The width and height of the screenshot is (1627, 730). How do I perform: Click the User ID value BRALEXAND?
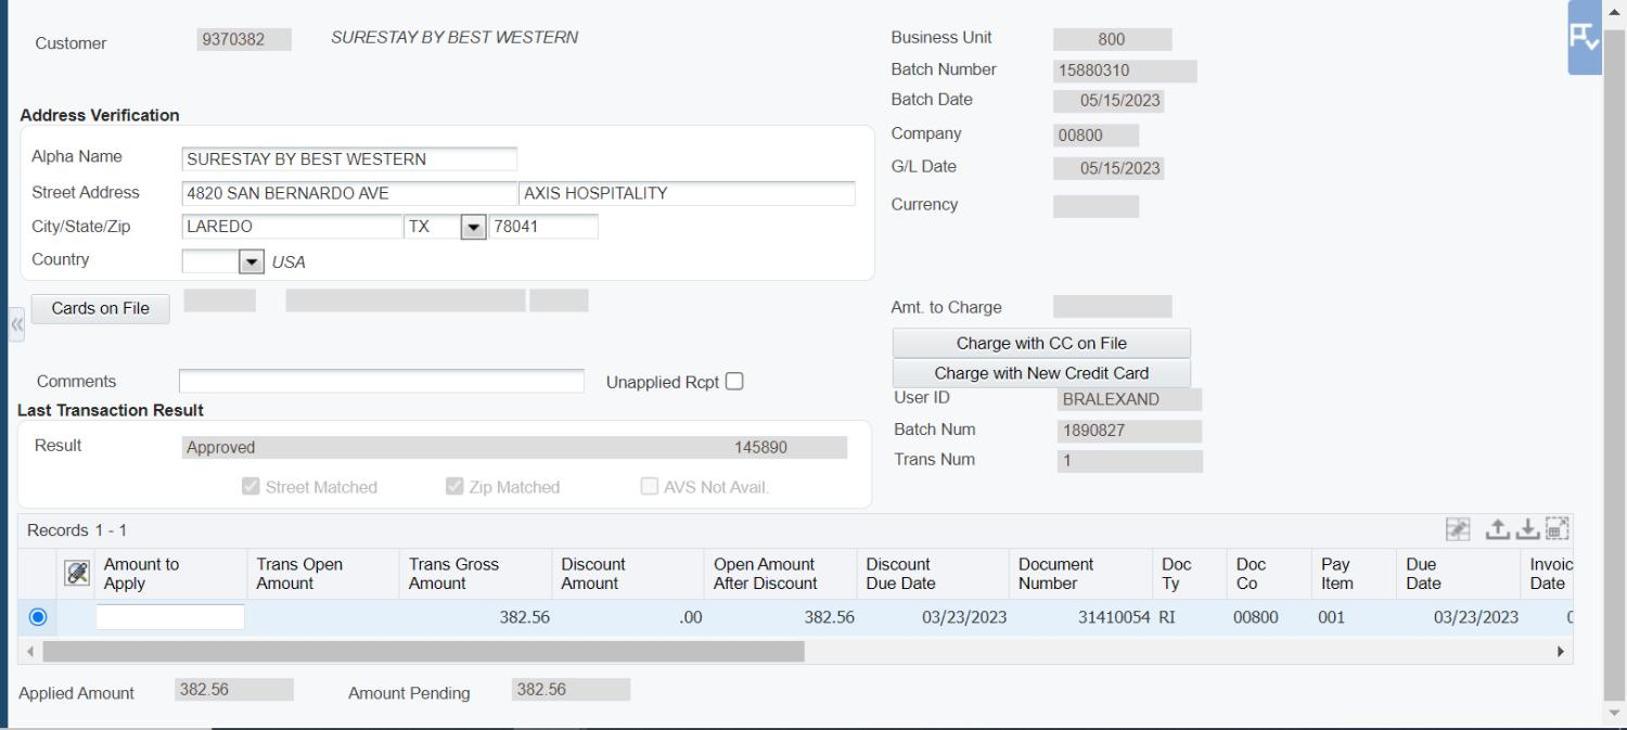(x=1129, y=399)
